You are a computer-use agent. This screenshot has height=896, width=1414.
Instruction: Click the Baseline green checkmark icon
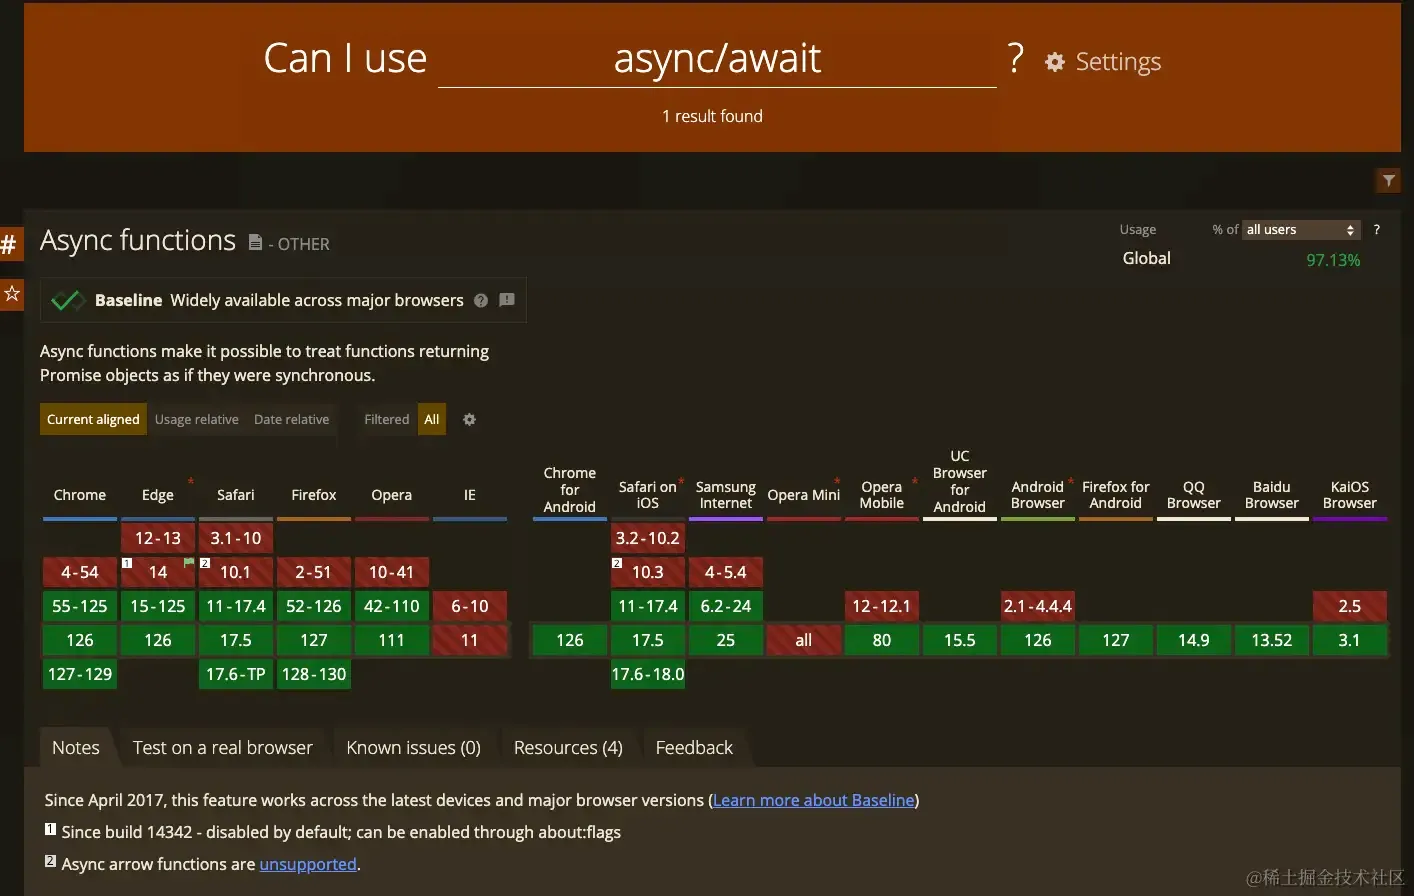[x=66, y=300]
